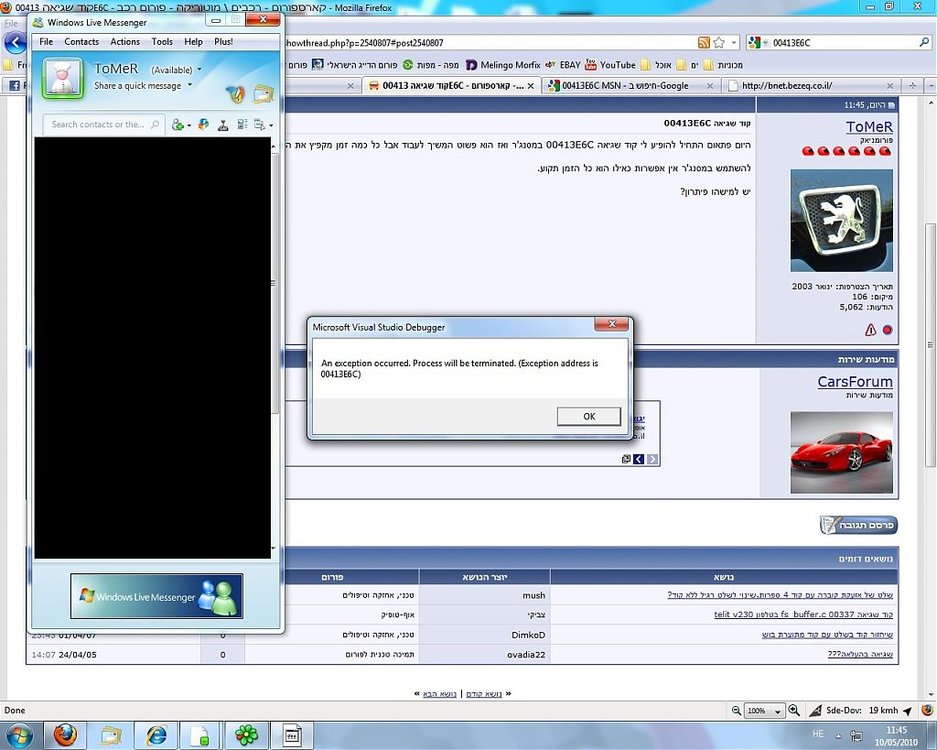937x750 pixels.
Task: Open the Contacts menu in Messenger
Action: pos(81,41)
